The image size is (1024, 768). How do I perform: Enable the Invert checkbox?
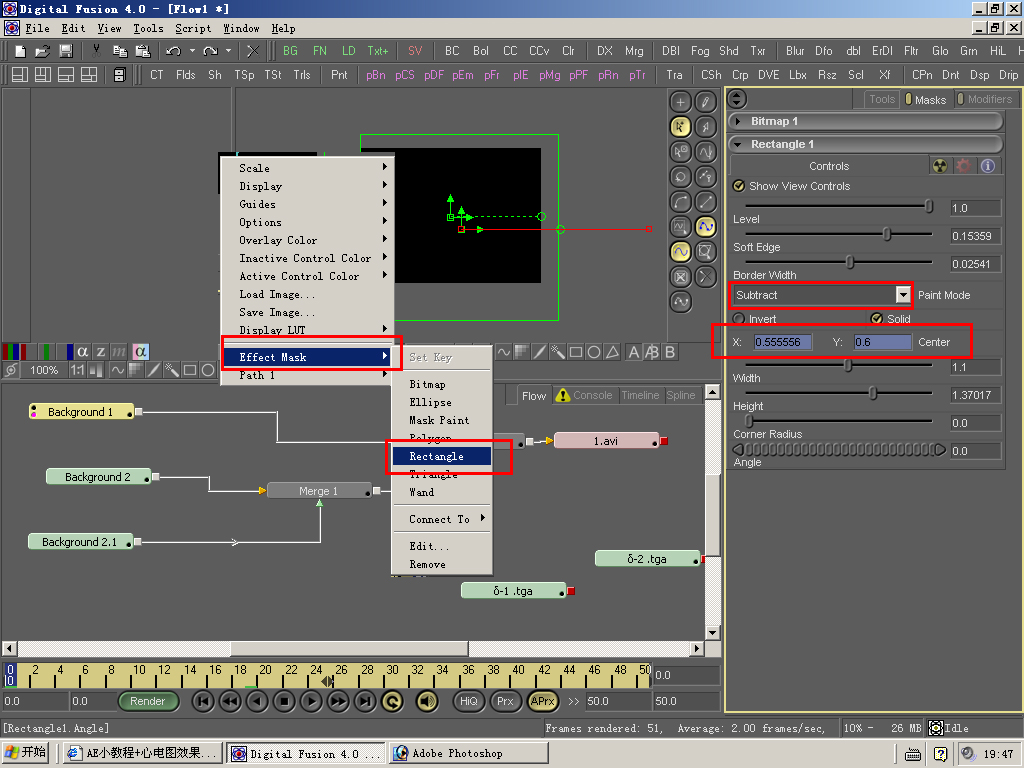[x=739, y=319]
